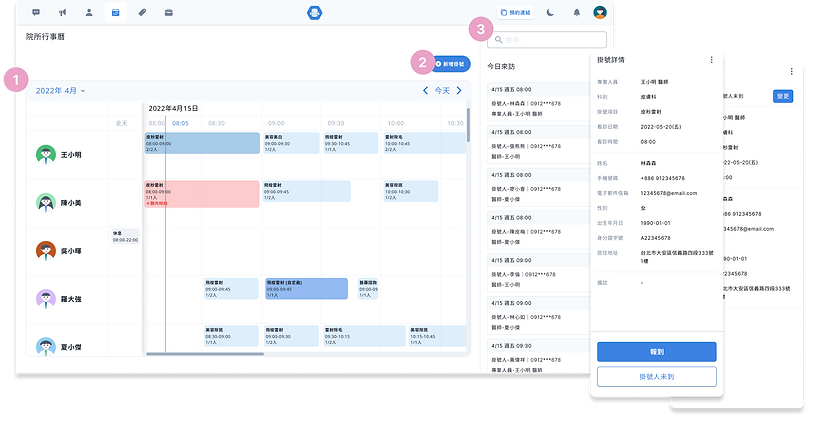Open the megaphone announcements icon
Viewport: 819px width, 421px height.
tap(63, 13)
